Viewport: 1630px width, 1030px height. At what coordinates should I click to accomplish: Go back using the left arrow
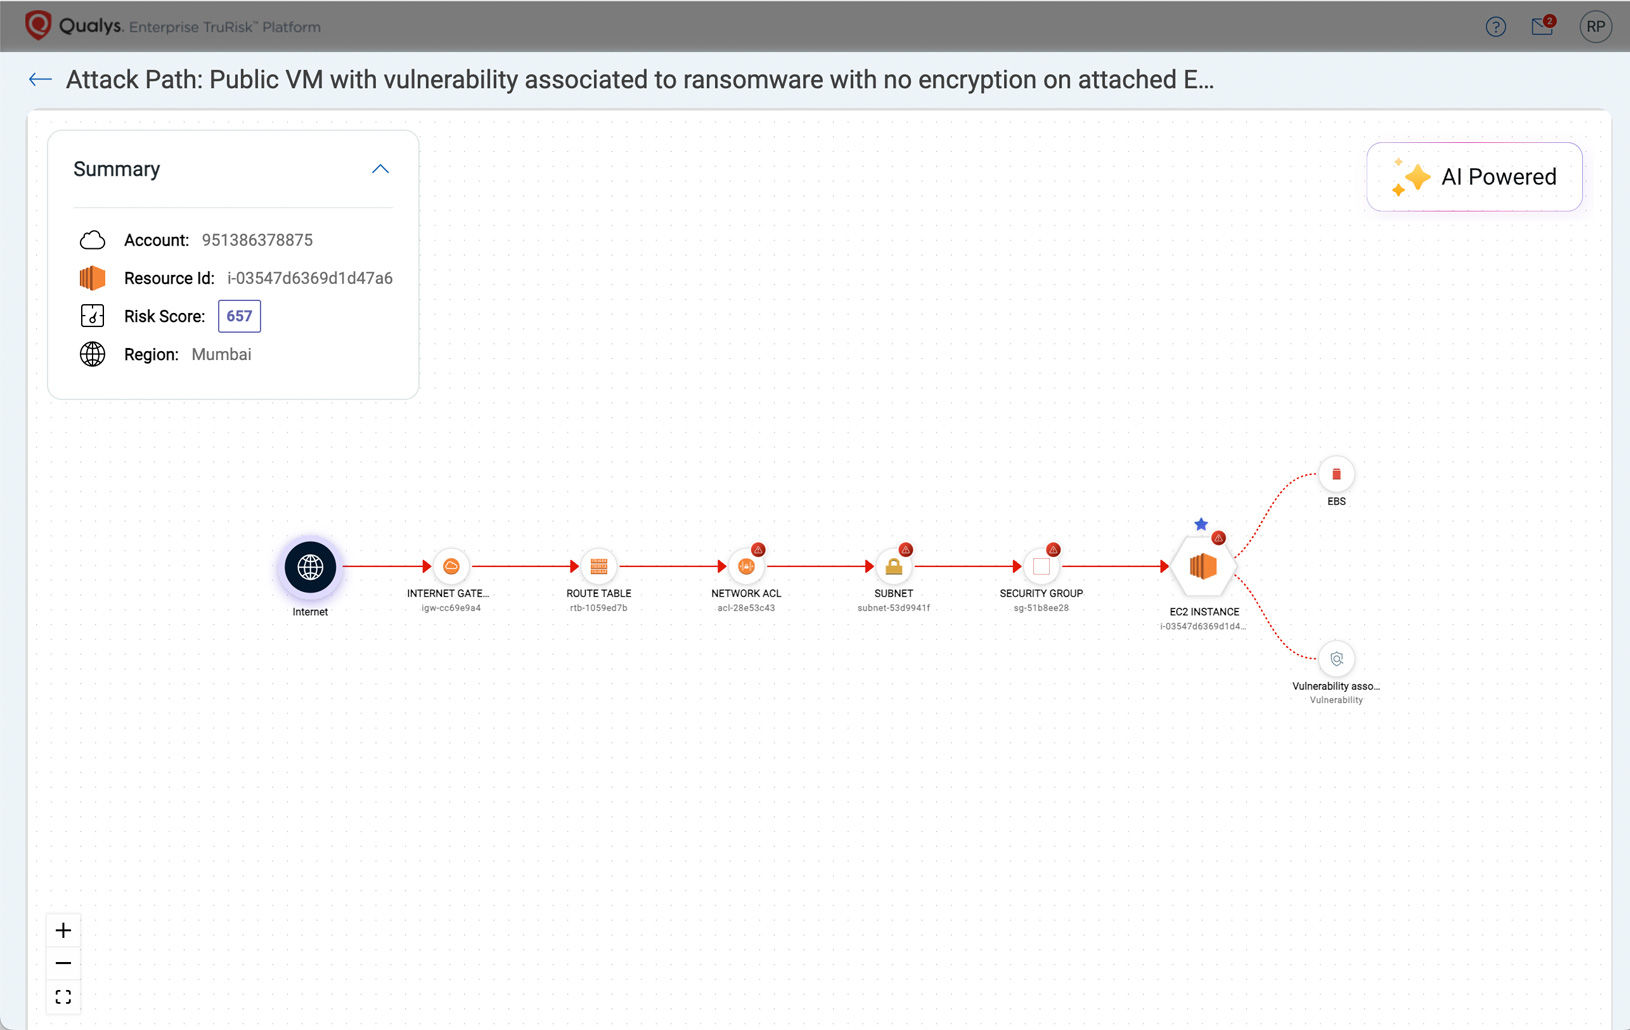[40, 80]
